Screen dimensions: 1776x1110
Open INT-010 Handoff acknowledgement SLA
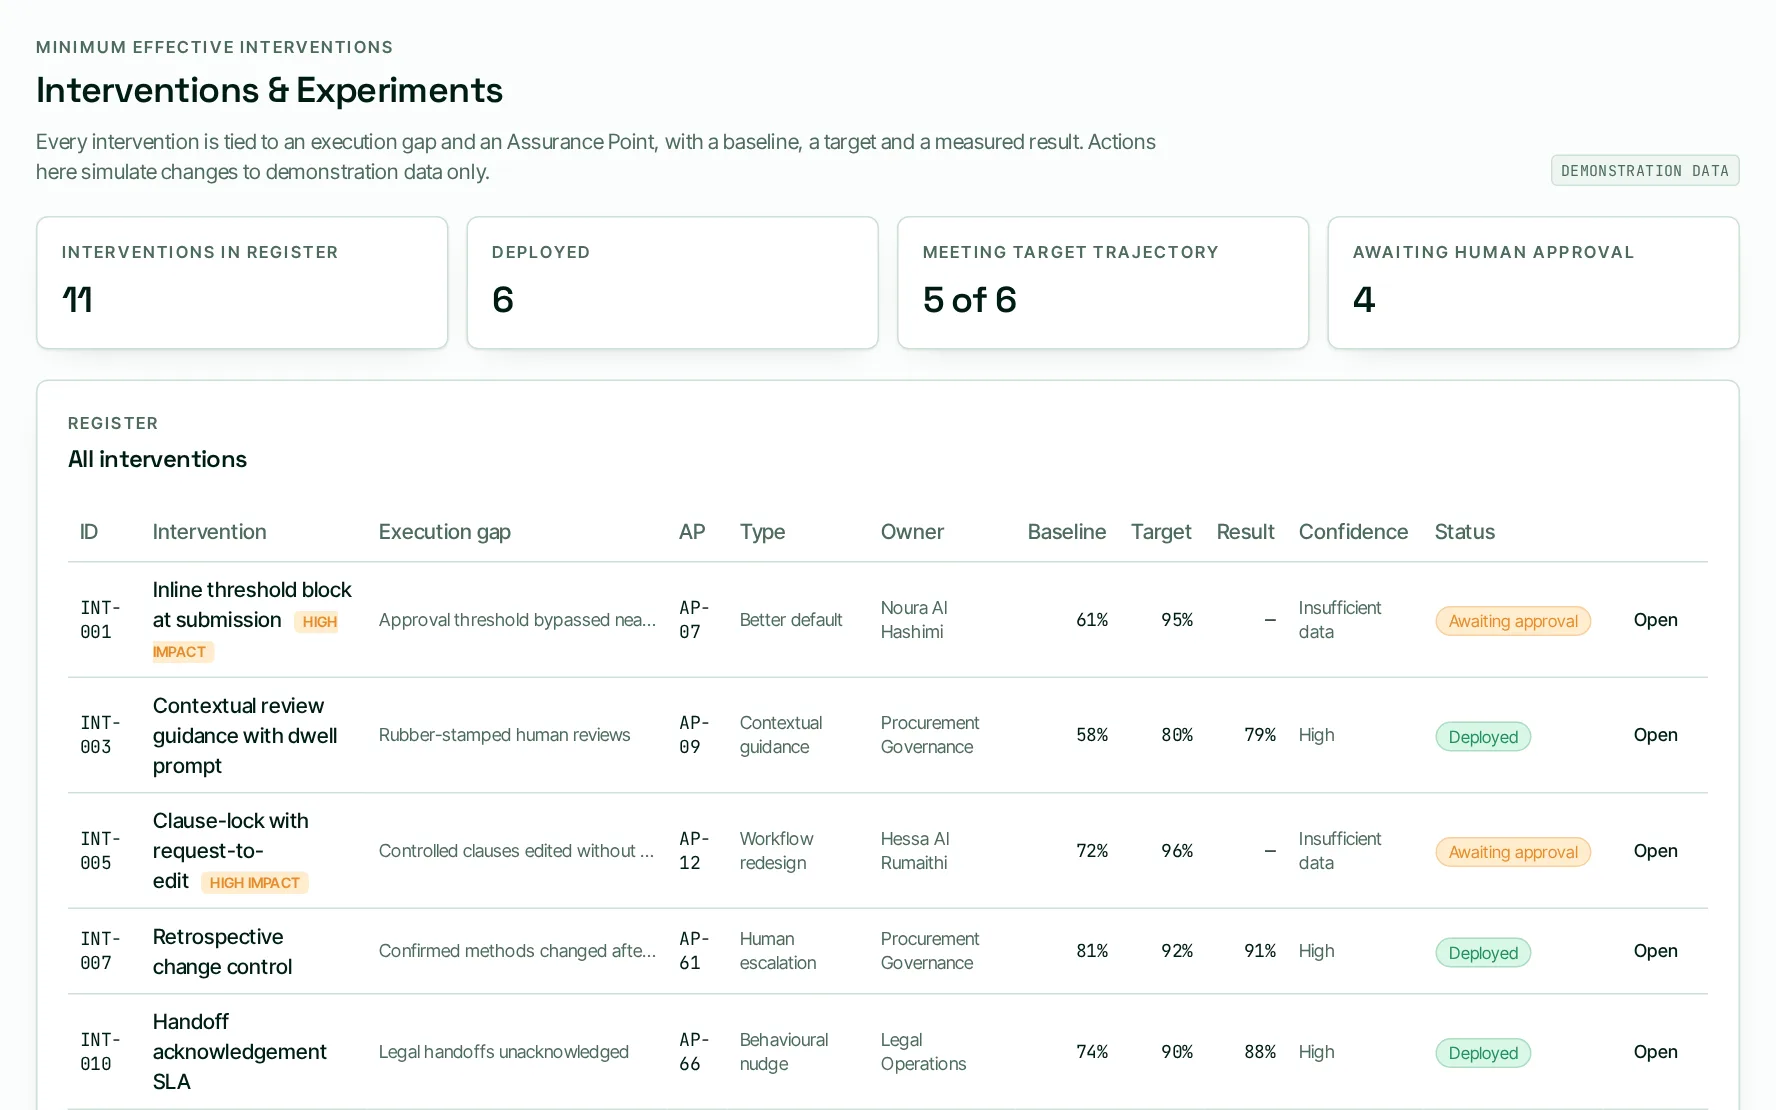pyautogui.click(x=1655, y=1052)
